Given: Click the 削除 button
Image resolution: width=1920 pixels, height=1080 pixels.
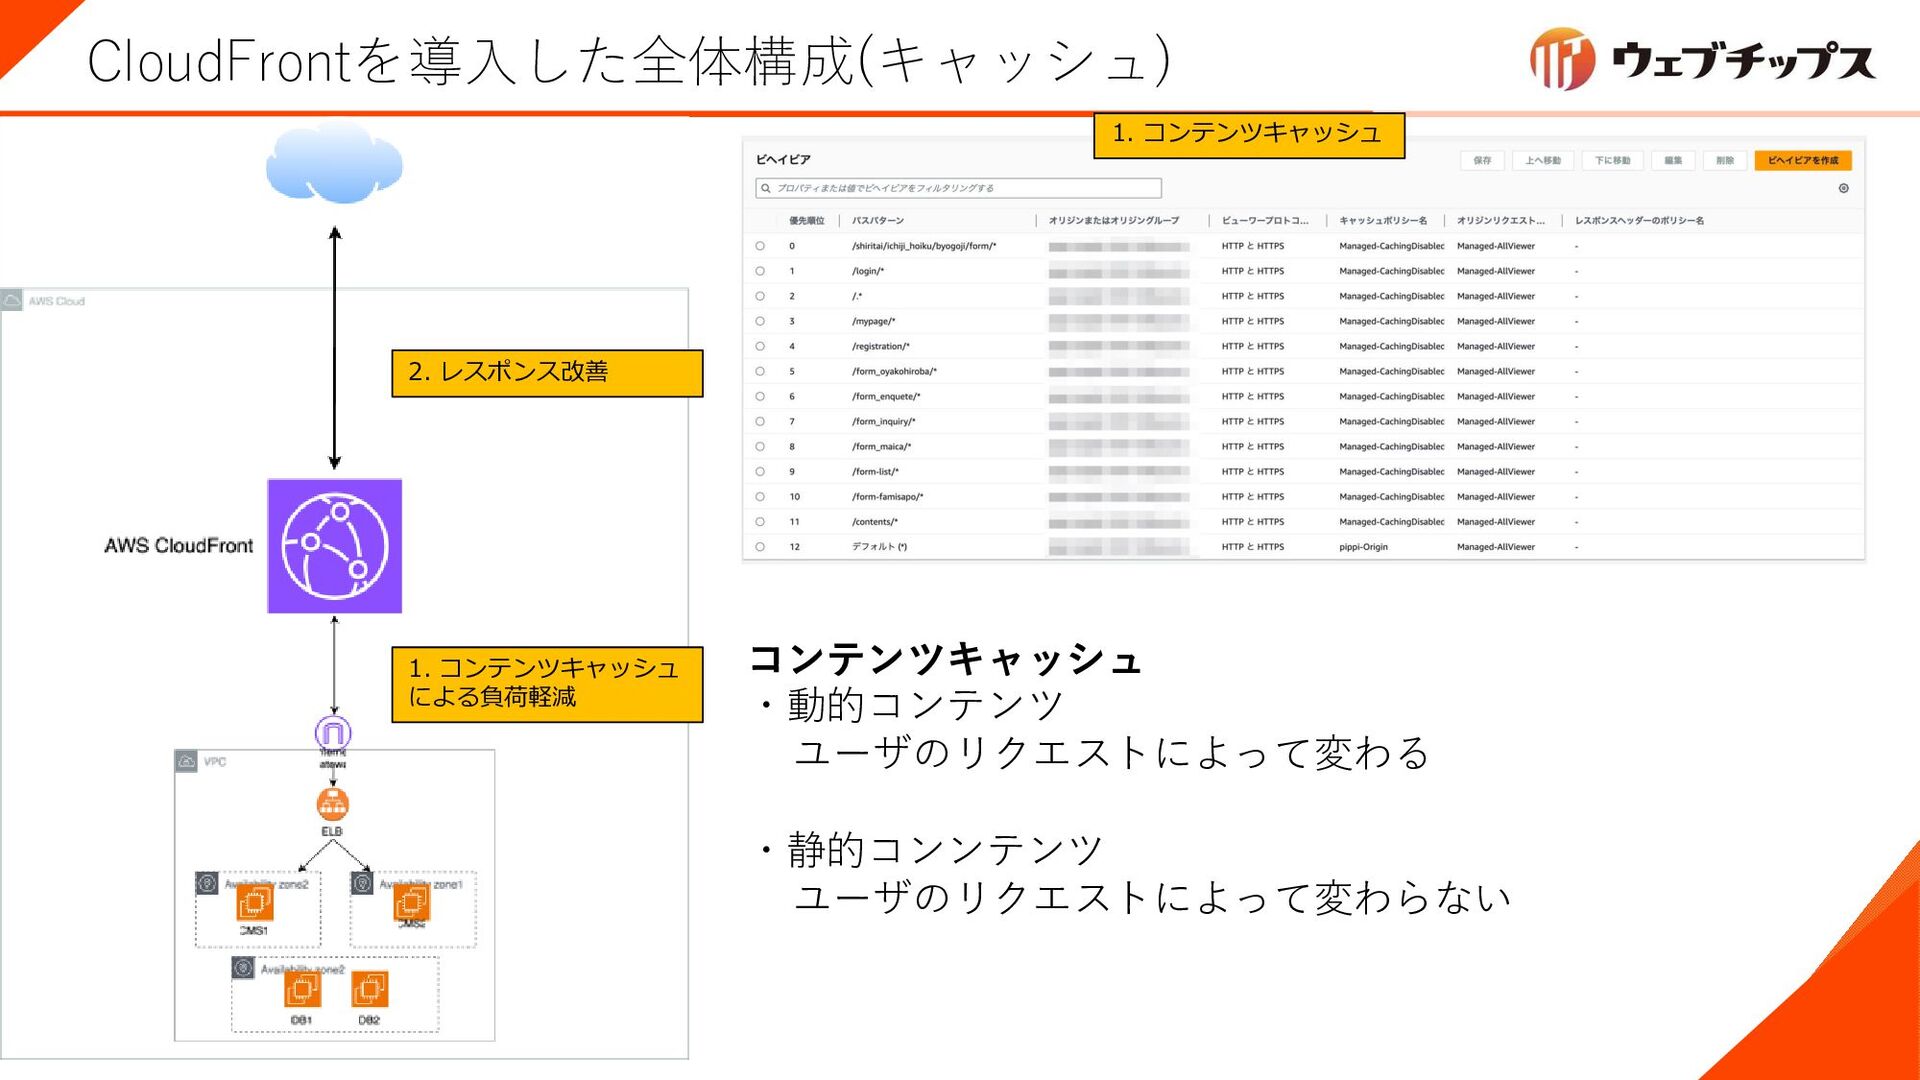Looking at the screenshot, I should pyautogui.click(x=1725, y=160).
